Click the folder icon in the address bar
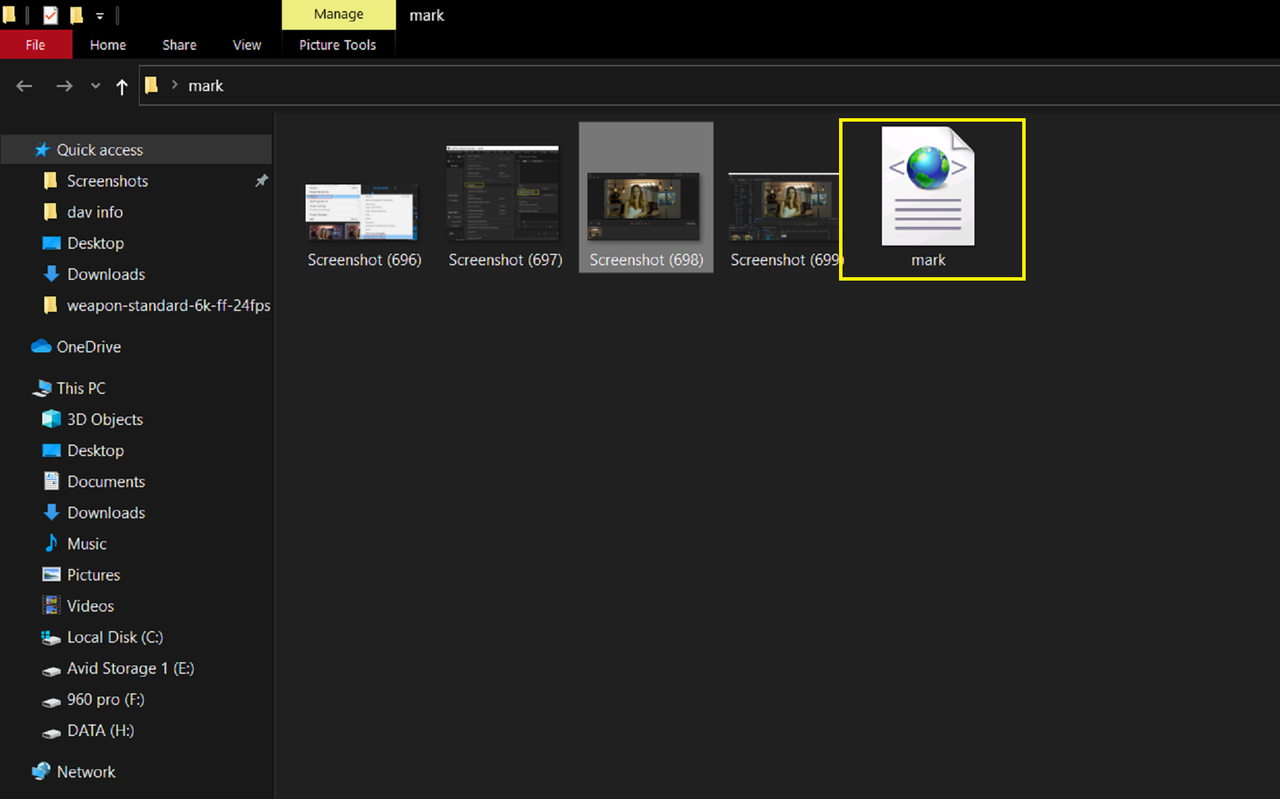The height and width of the screenshot is (799, 1280). (x=151, y=85)
